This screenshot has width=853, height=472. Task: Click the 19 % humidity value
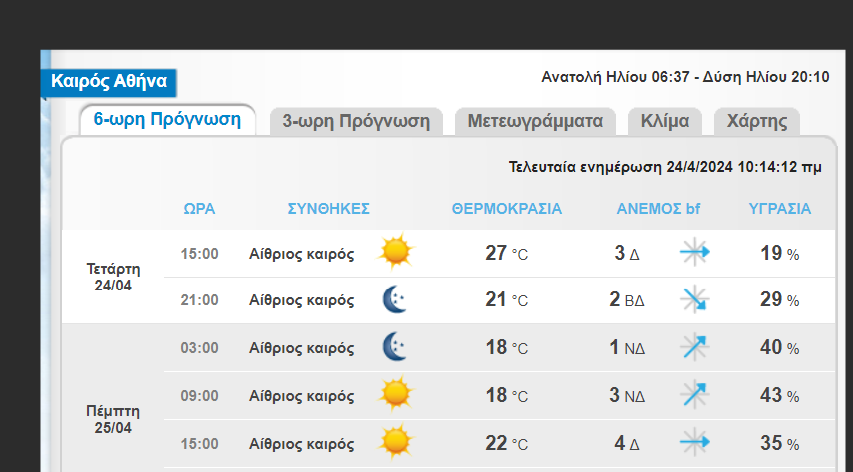(x=780, y=253)
